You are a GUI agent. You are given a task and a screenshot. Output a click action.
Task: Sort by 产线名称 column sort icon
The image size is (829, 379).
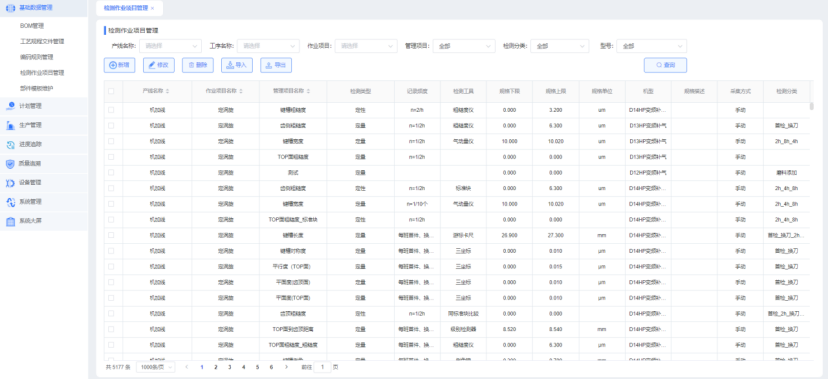coord(168,91)
